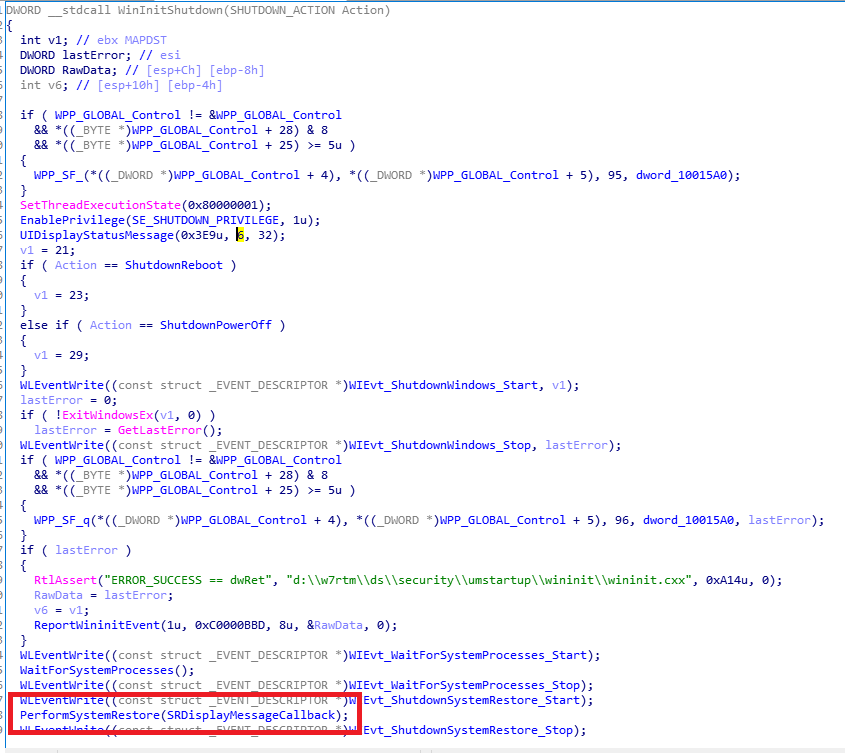The width and height of the screenshot is (845, 753).
Task: Click the '[esp+Ch] [ebp-8h]' stack comment
Action: tap(205, 71)
